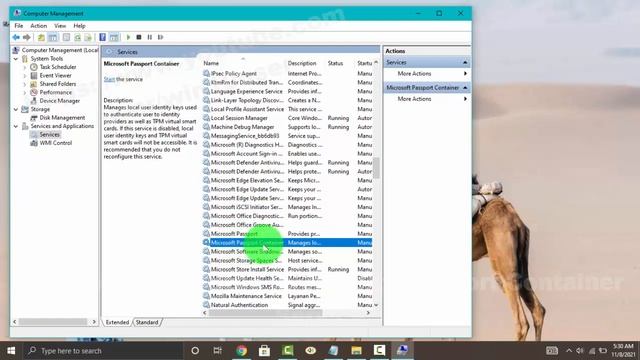Click the services list horizontal scrollbar
Viewport: 640px width, 360px height.
pos(265,313)
